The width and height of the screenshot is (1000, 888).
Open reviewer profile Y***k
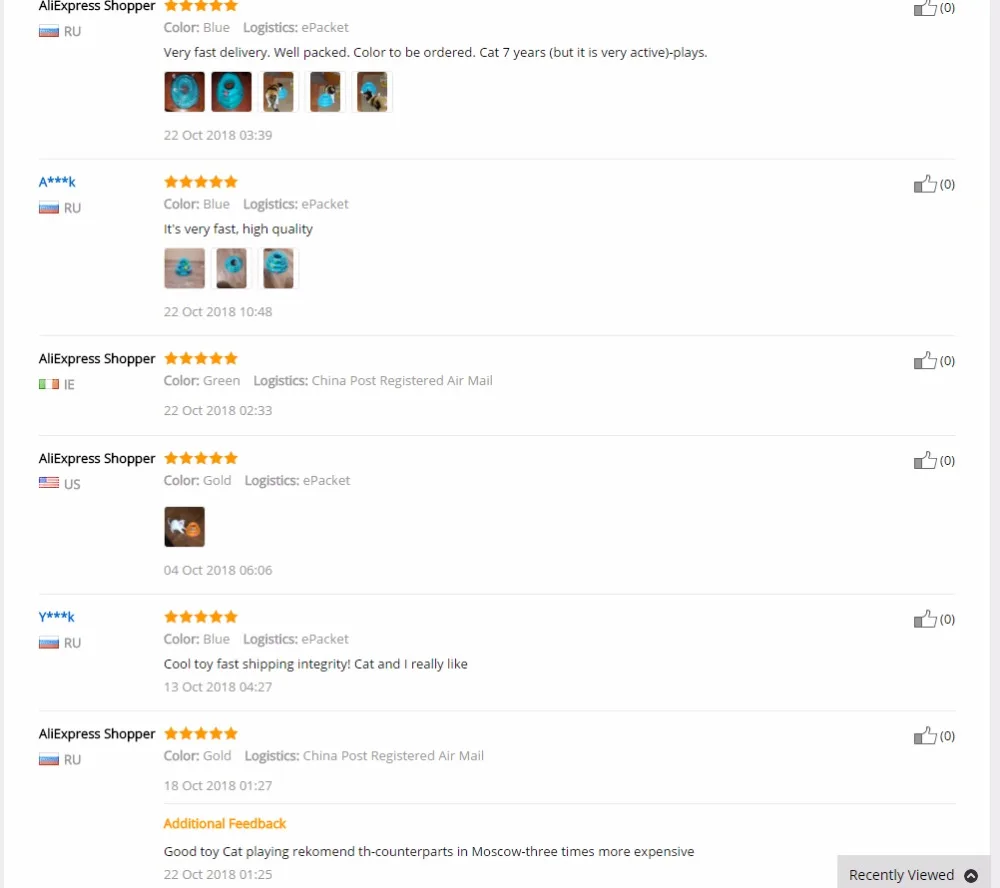coord(56,617)
